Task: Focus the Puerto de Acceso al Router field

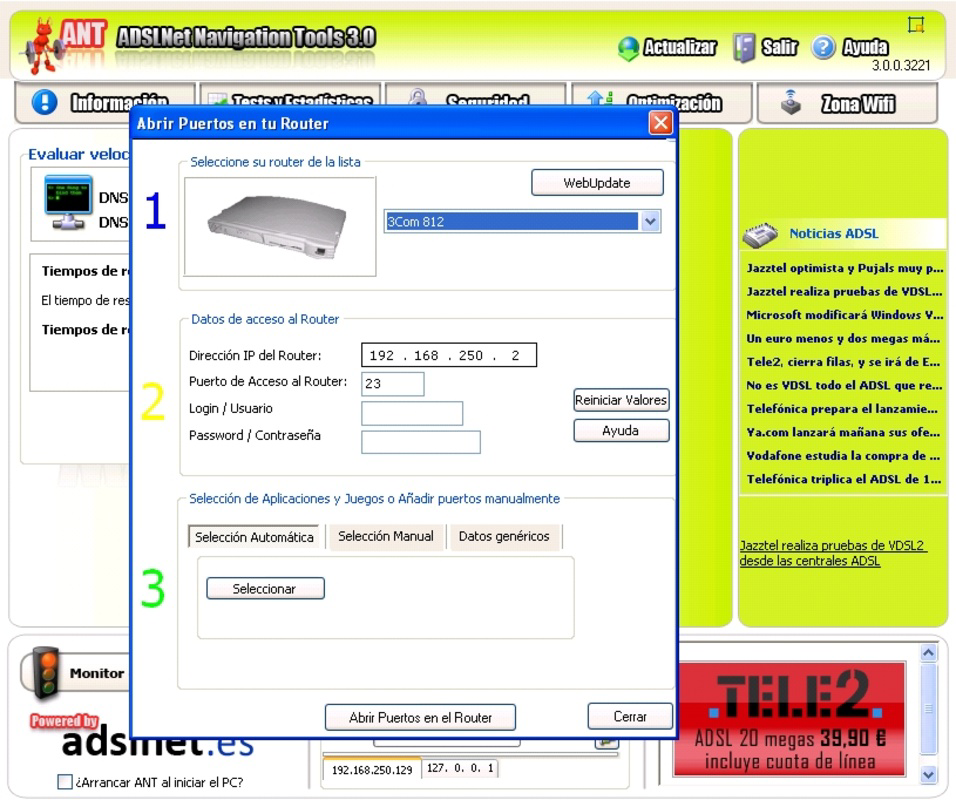Action: (393, 384)
